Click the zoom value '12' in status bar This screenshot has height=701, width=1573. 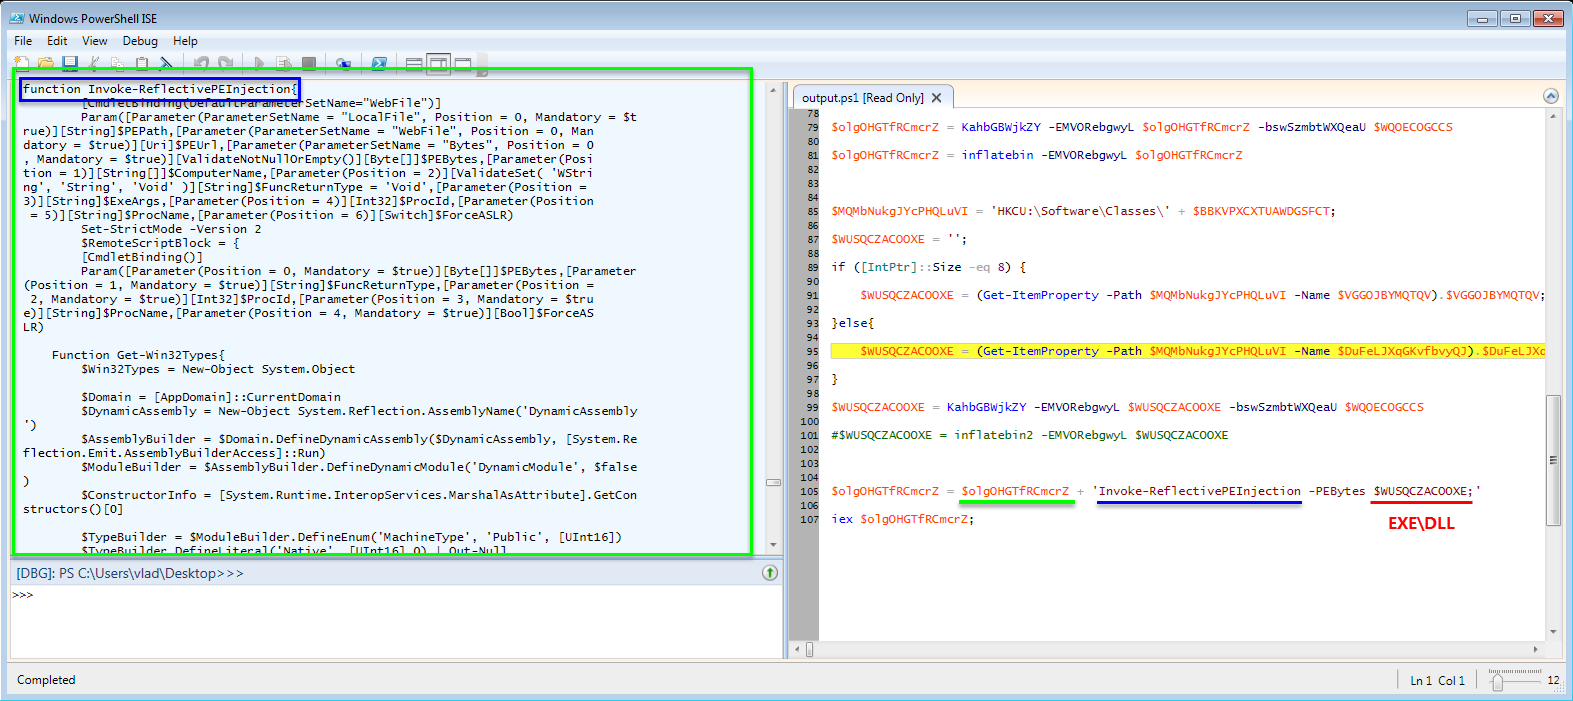[x=1553, y=680]
